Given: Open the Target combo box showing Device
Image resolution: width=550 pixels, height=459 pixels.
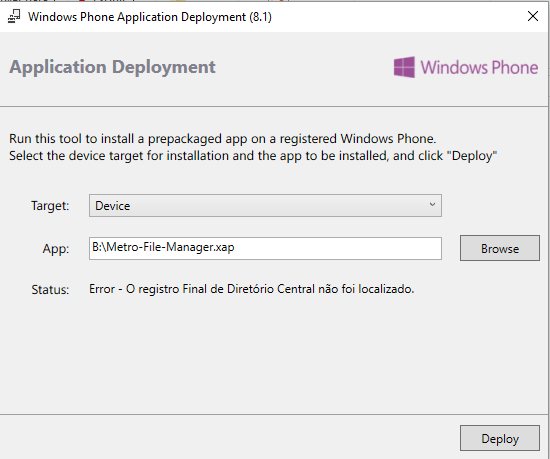Looking at the screenshot, I should pyautogui.click(x=265, y=205).
